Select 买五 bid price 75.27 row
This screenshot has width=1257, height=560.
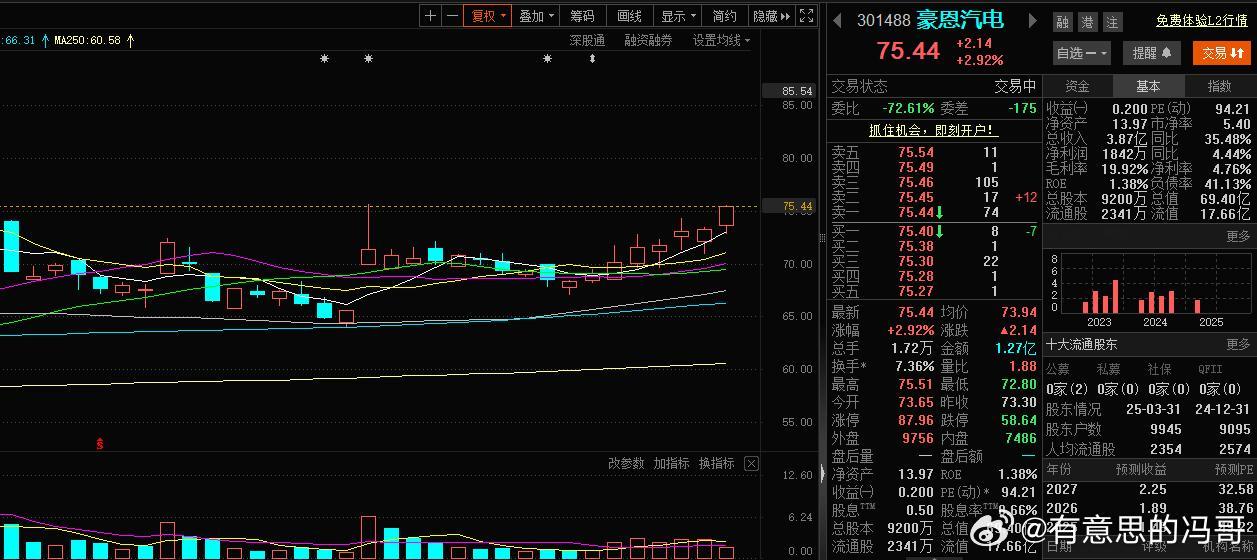[933, 291]
